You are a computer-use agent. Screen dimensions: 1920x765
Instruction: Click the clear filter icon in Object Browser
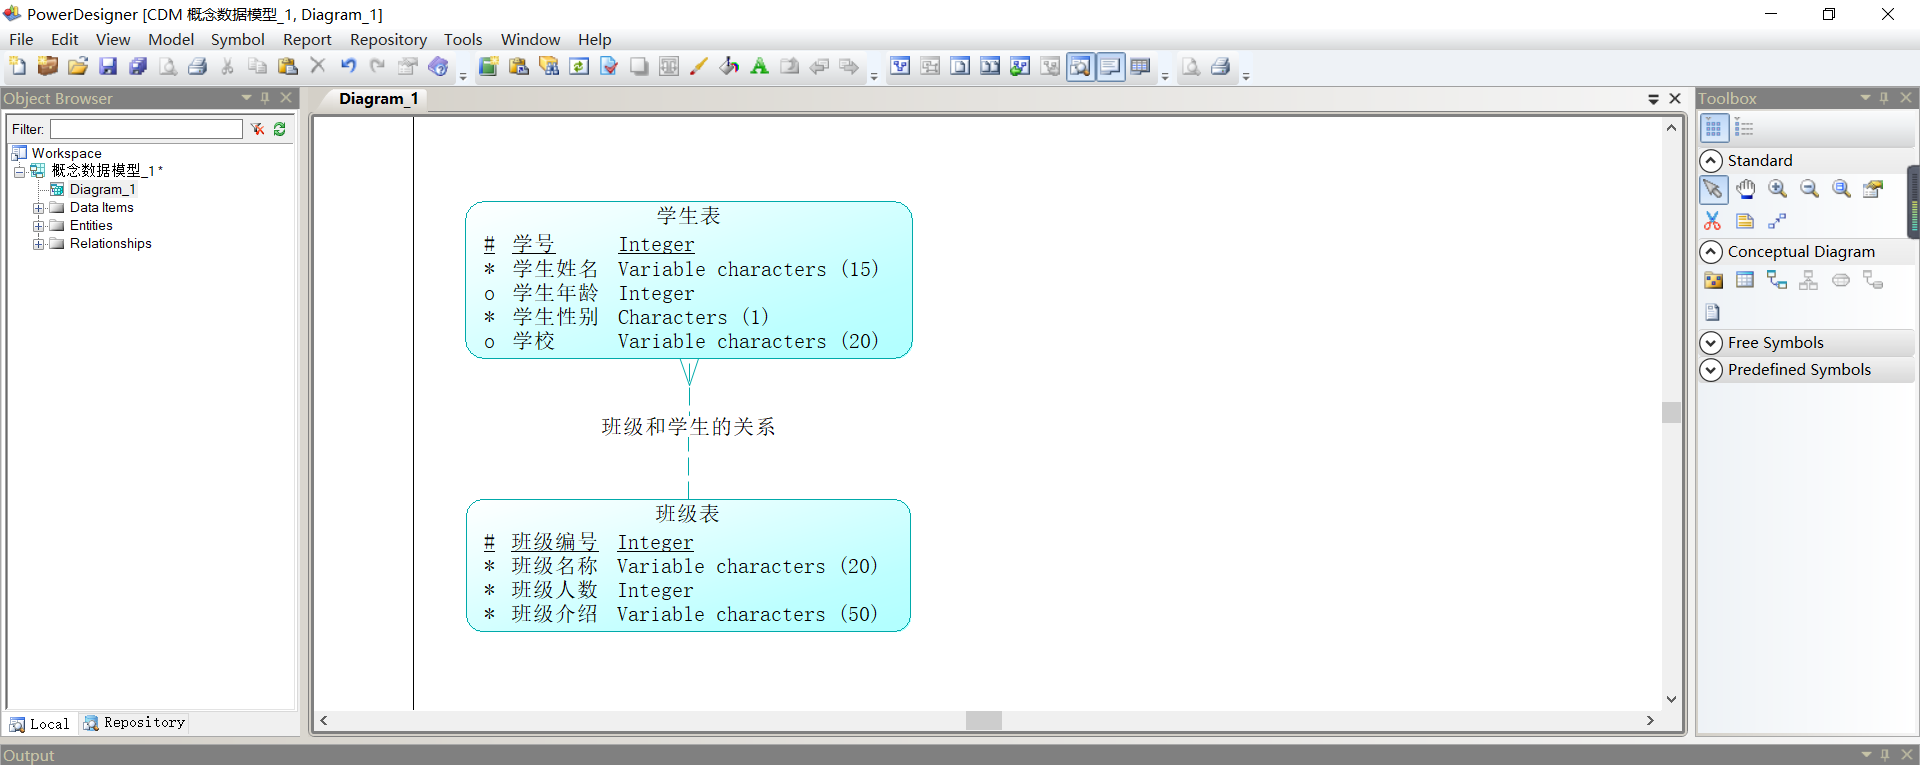point(258,129)
